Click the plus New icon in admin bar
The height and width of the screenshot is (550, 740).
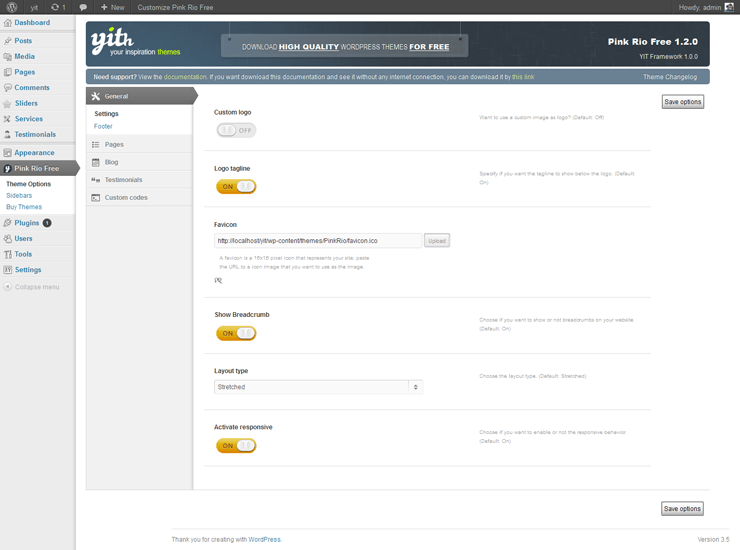[x=104, y=7]
